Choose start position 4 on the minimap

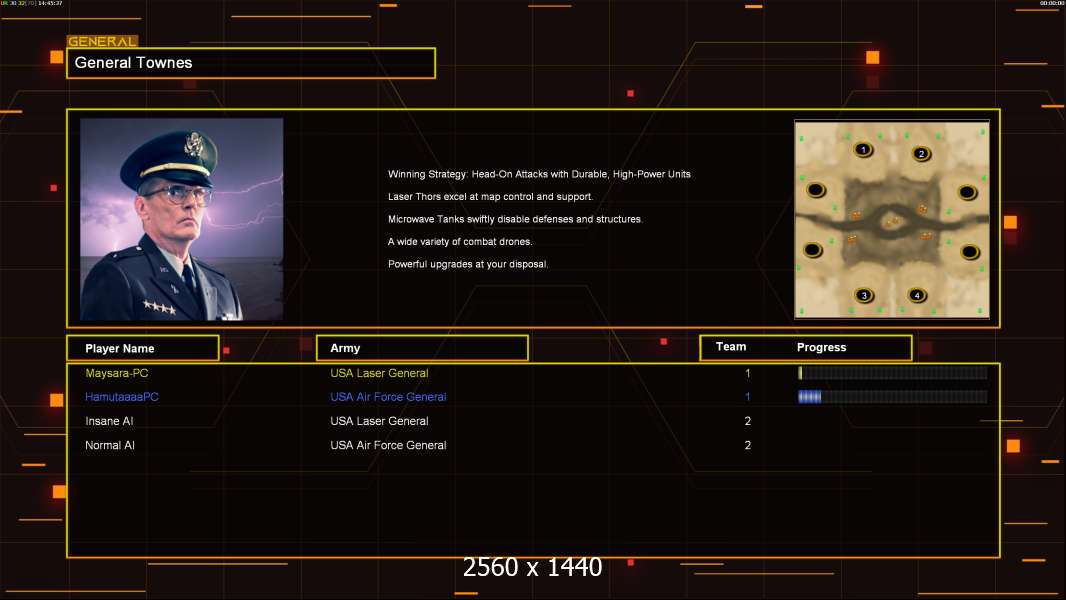coord(916,295)
